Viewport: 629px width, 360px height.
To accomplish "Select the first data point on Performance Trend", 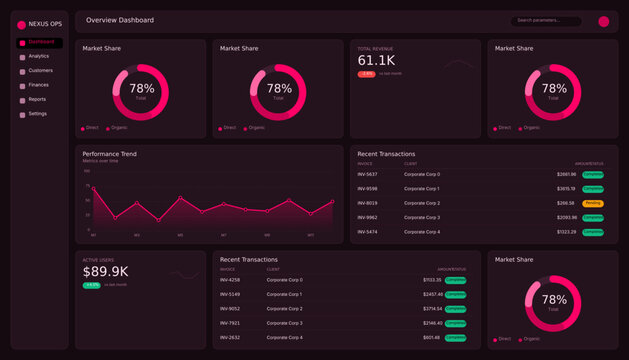I will pyautogui.click(x=93, y=188).
